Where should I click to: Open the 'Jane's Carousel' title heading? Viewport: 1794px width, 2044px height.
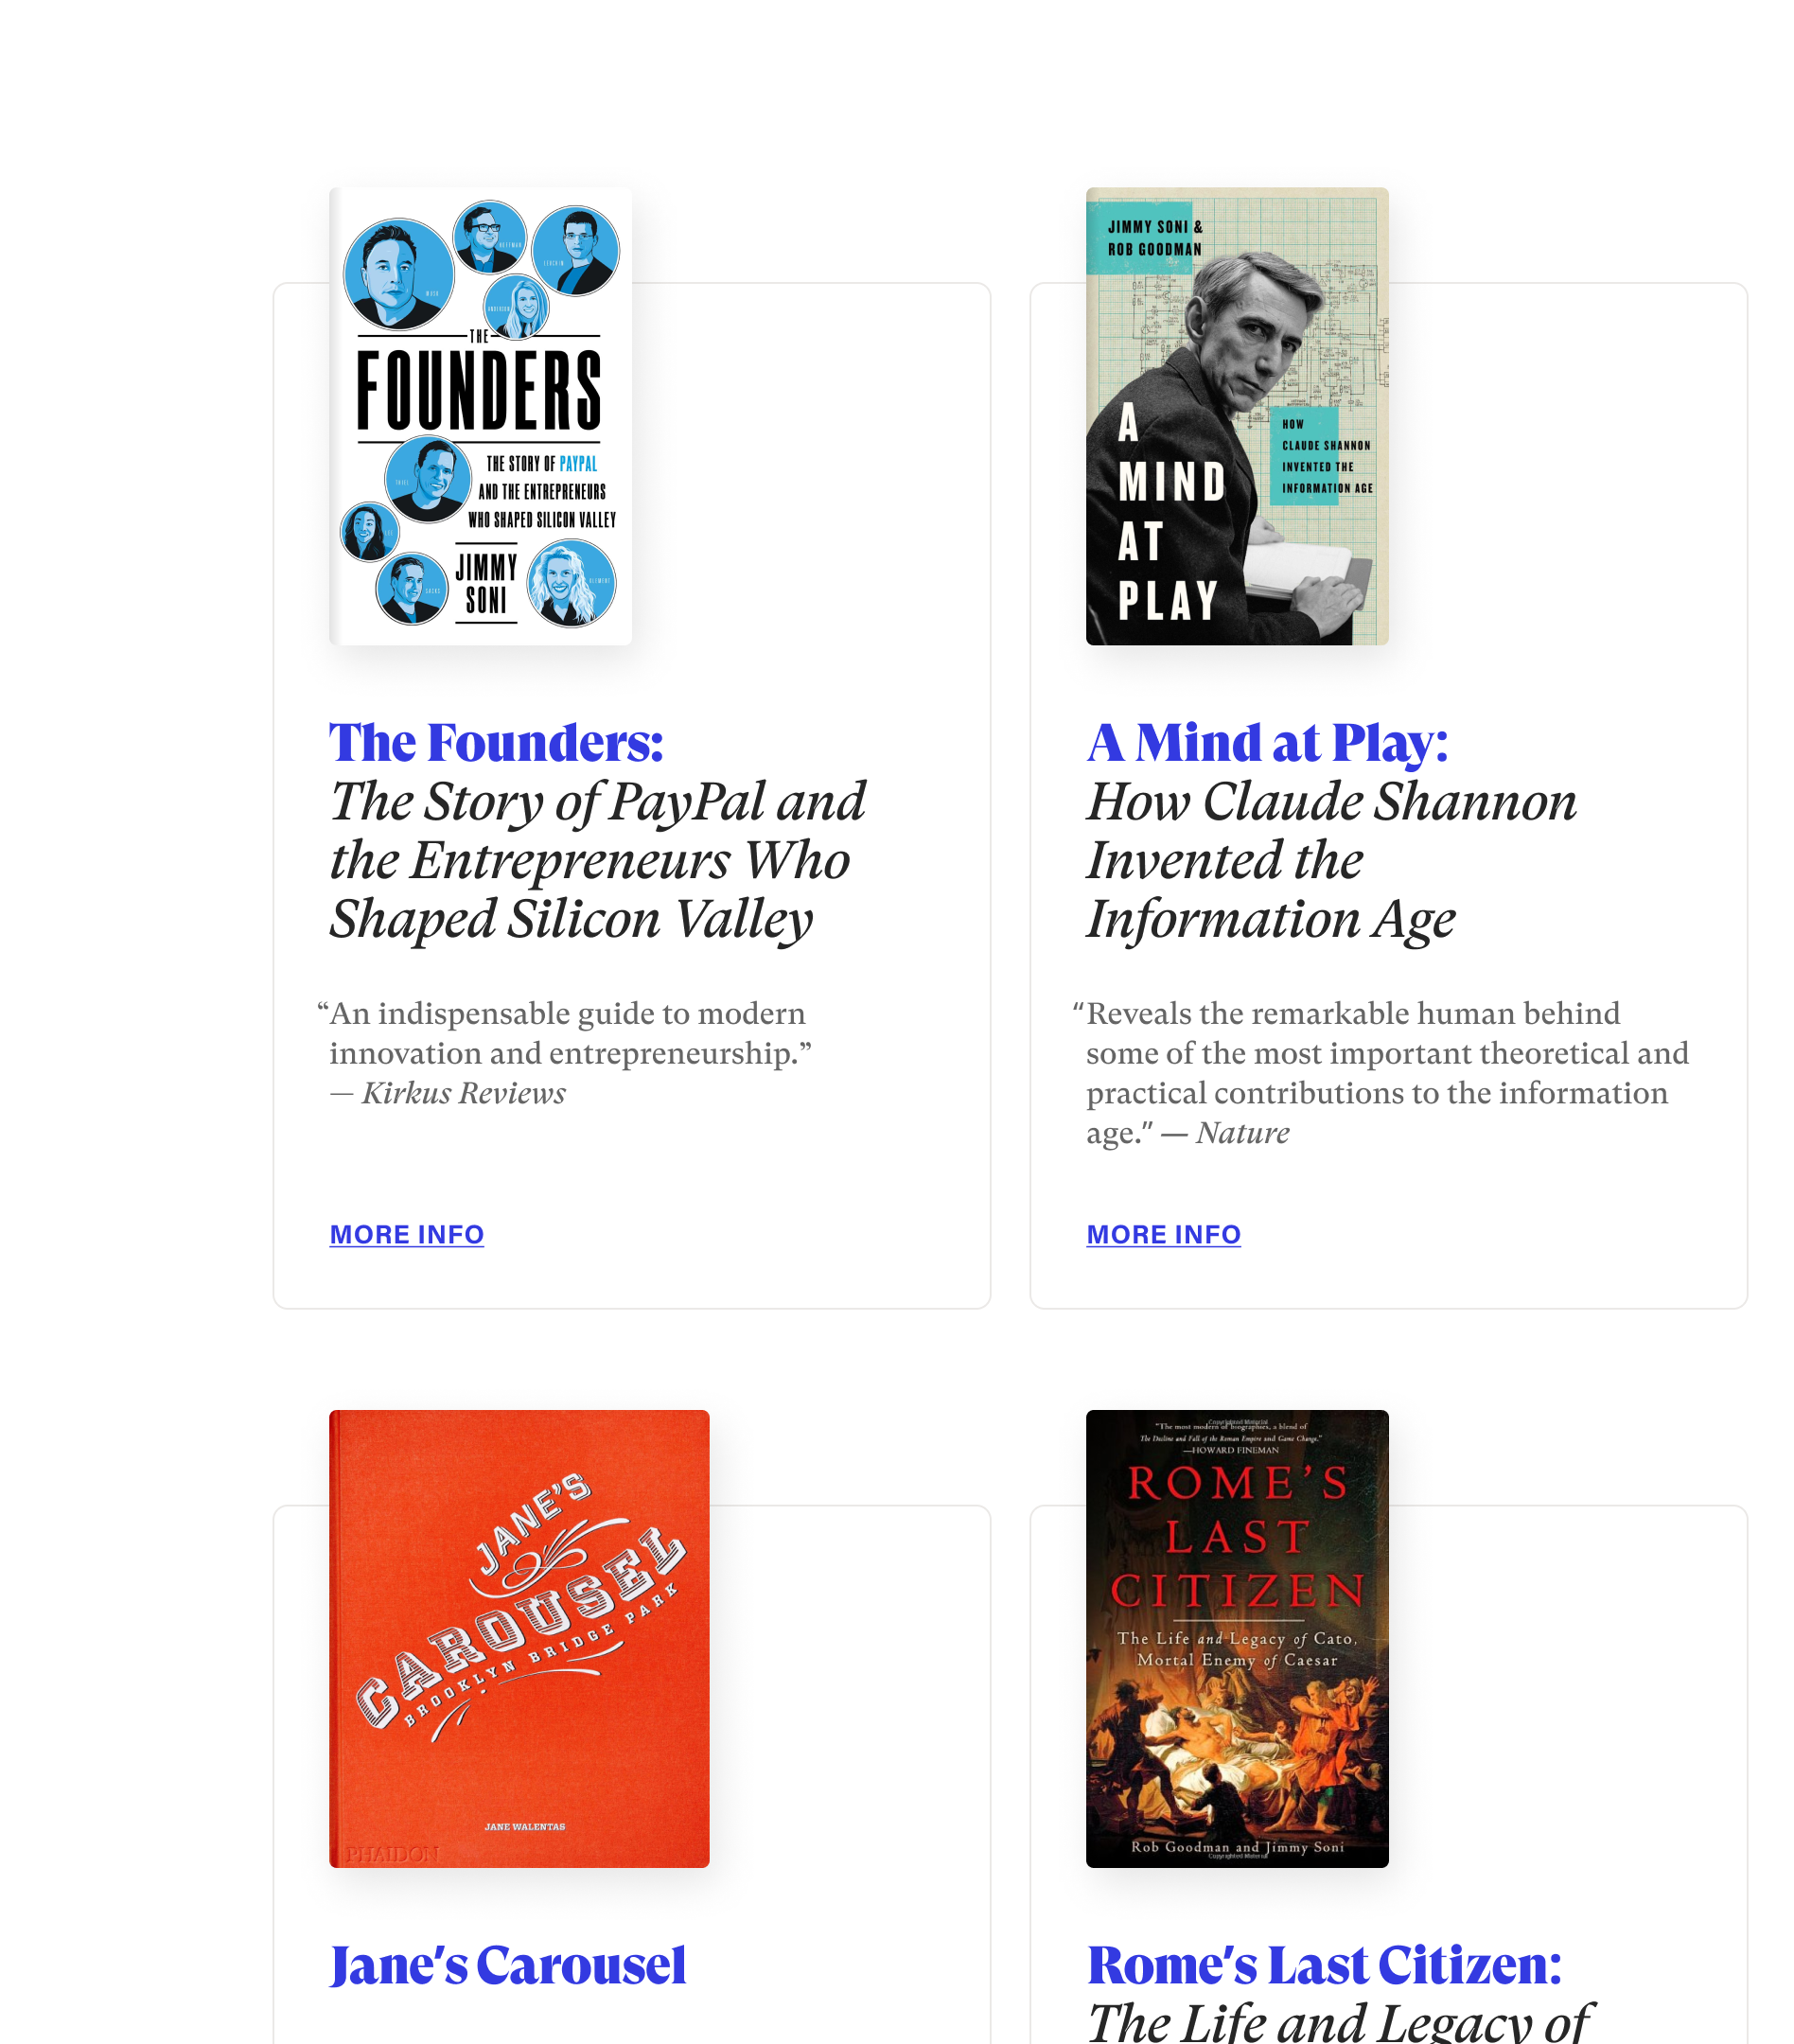click(x=508, y=1966)
